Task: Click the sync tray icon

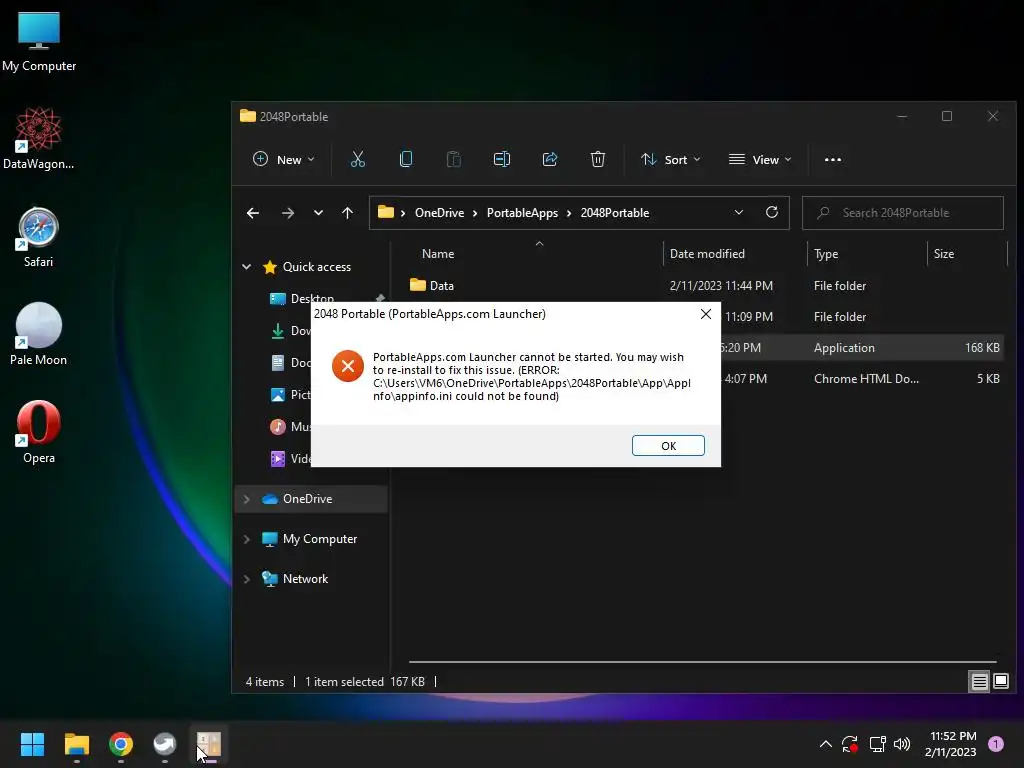Action: (x=850, y=744)
